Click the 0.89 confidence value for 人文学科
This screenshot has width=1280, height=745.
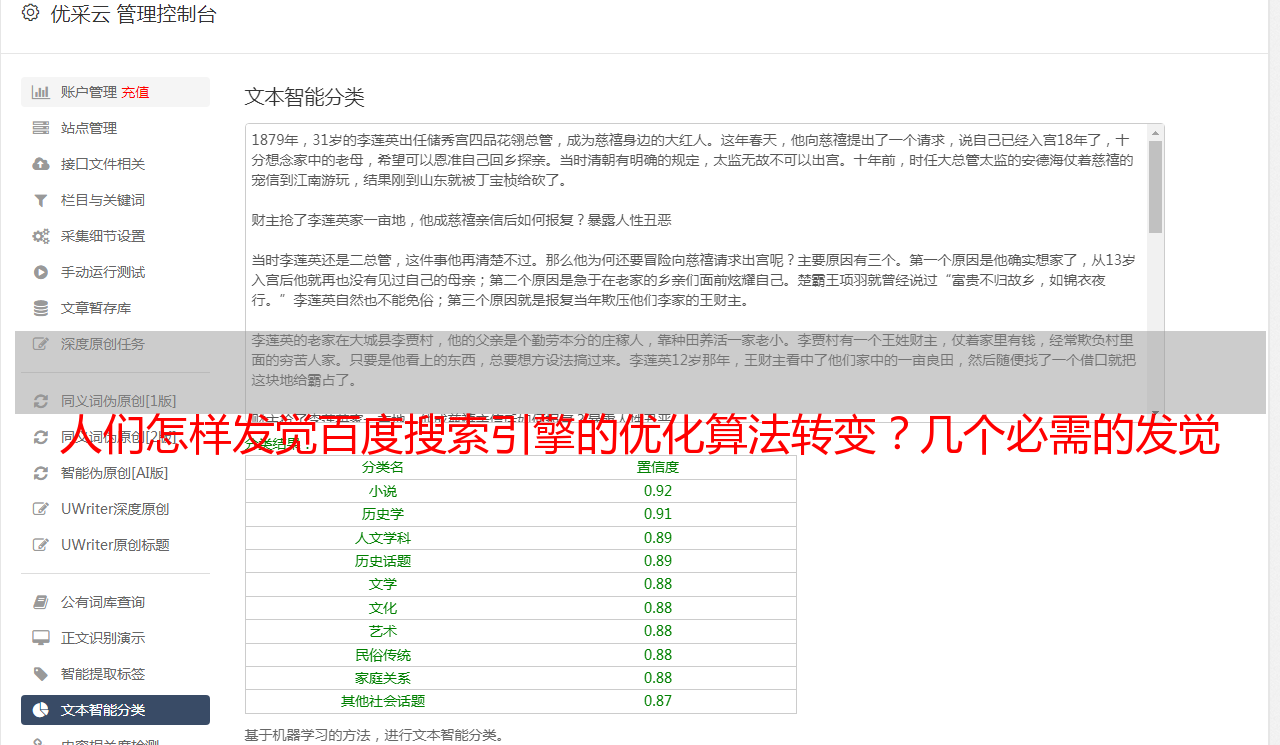click(658, 538)
